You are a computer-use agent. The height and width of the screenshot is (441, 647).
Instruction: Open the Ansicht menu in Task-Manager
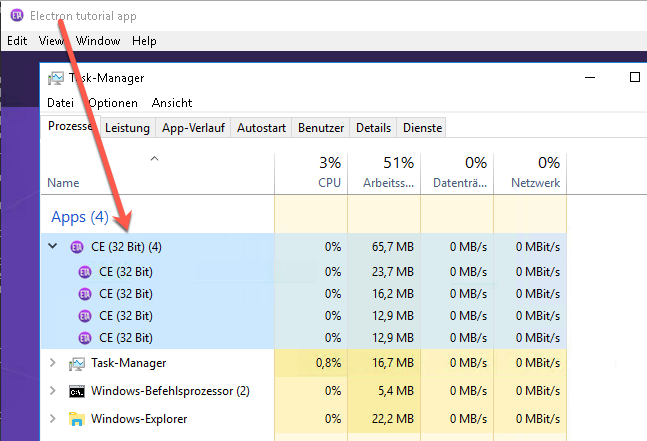[x=172, y=103]
